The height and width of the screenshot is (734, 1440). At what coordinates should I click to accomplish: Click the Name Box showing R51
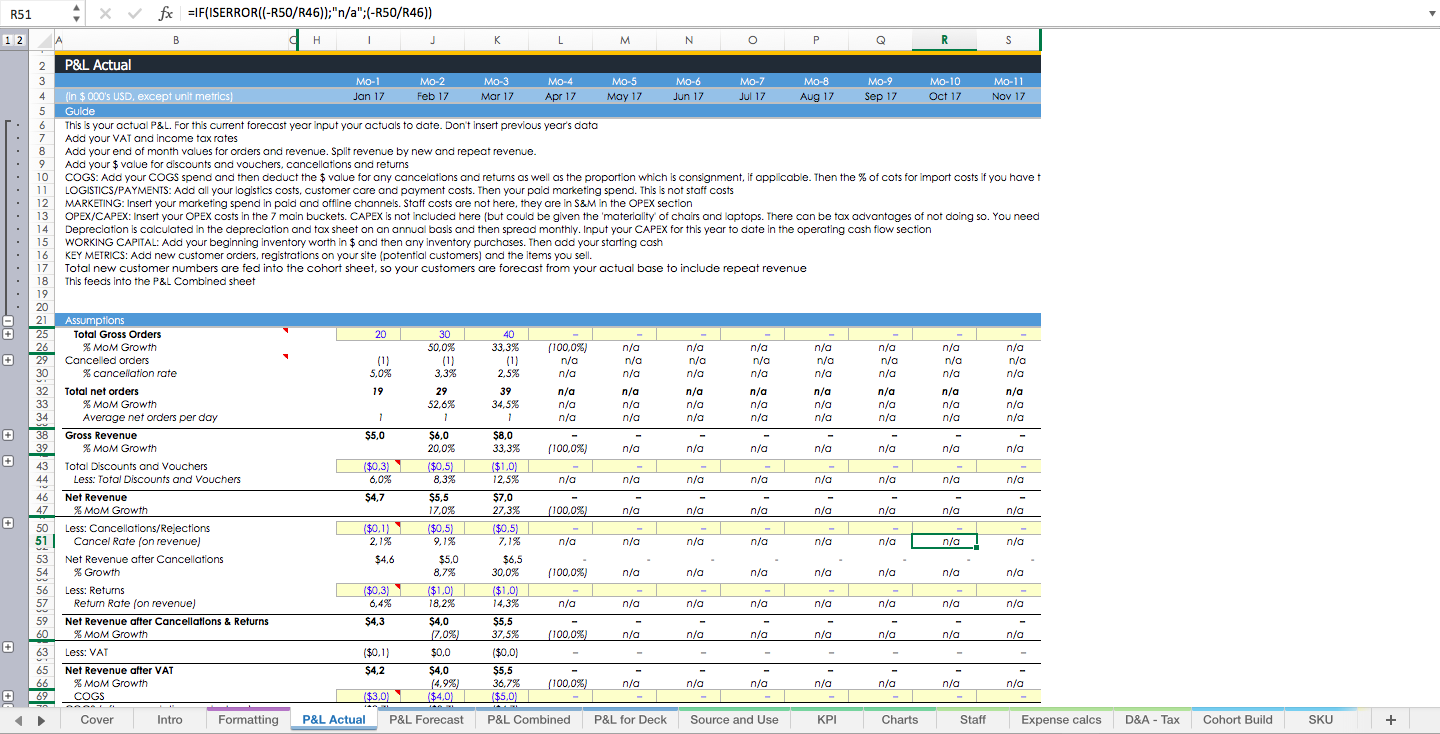[37, 14]
